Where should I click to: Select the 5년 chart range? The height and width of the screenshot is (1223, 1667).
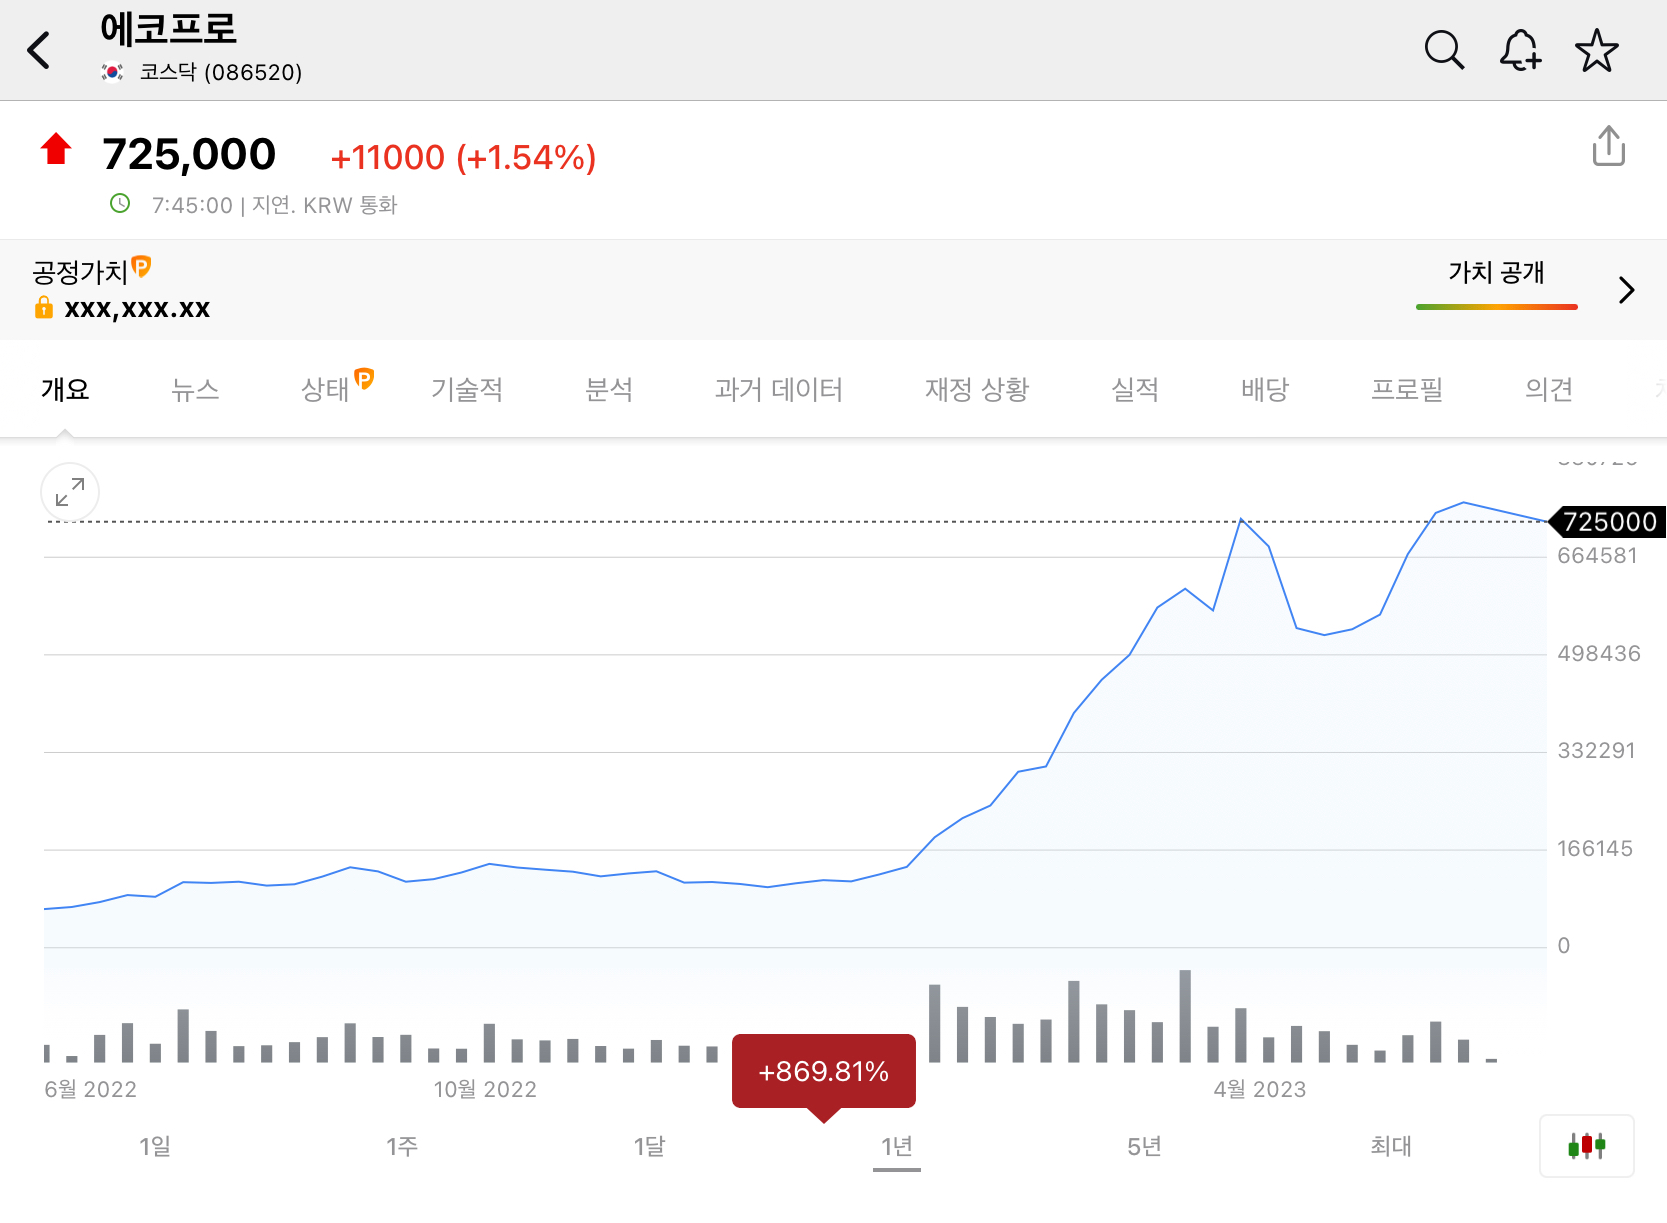1144,1146
